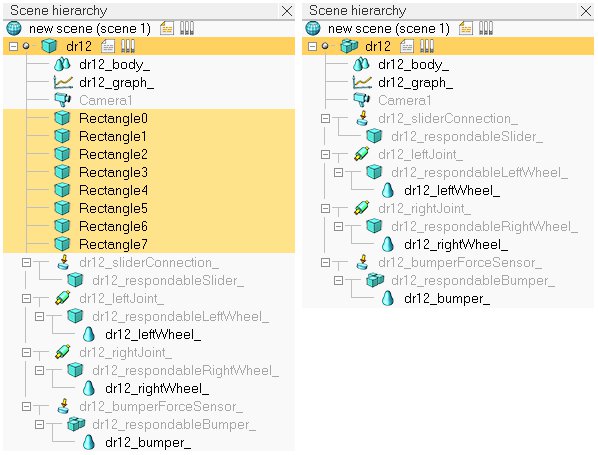Click dr12_graph_ chart icon in left panel
The image size is (598, 455).
pos(63,82)
